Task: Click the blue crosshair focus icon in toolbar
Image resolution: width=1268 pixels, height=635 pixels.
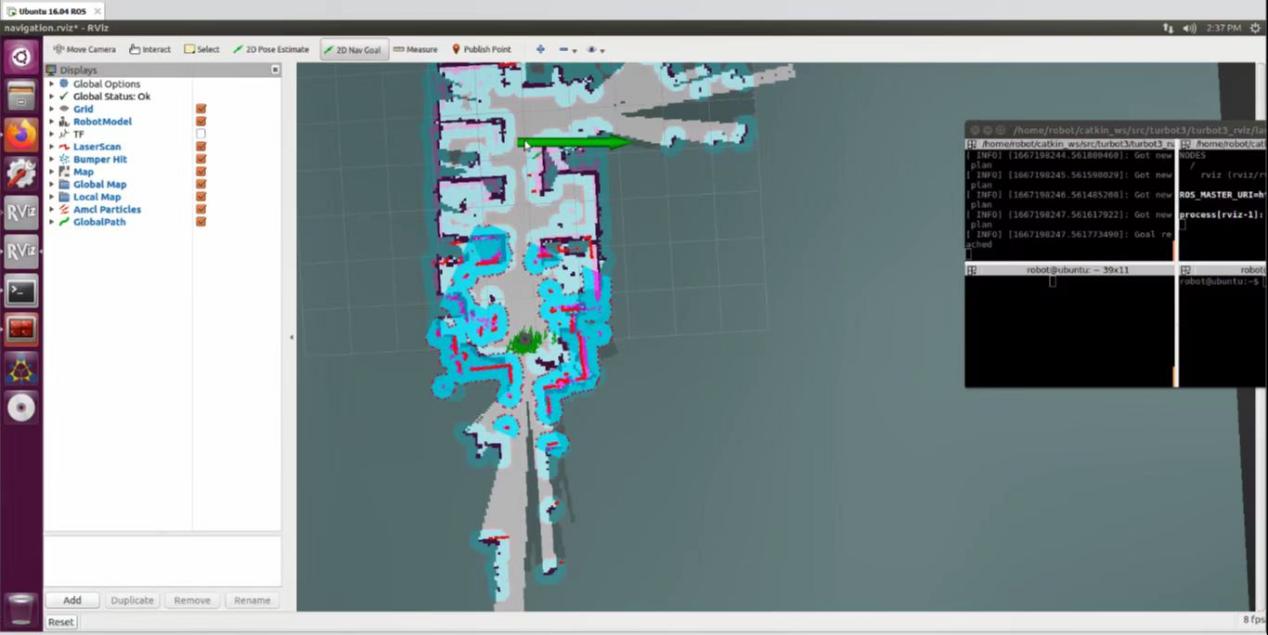Action: [x=540, y=49]
